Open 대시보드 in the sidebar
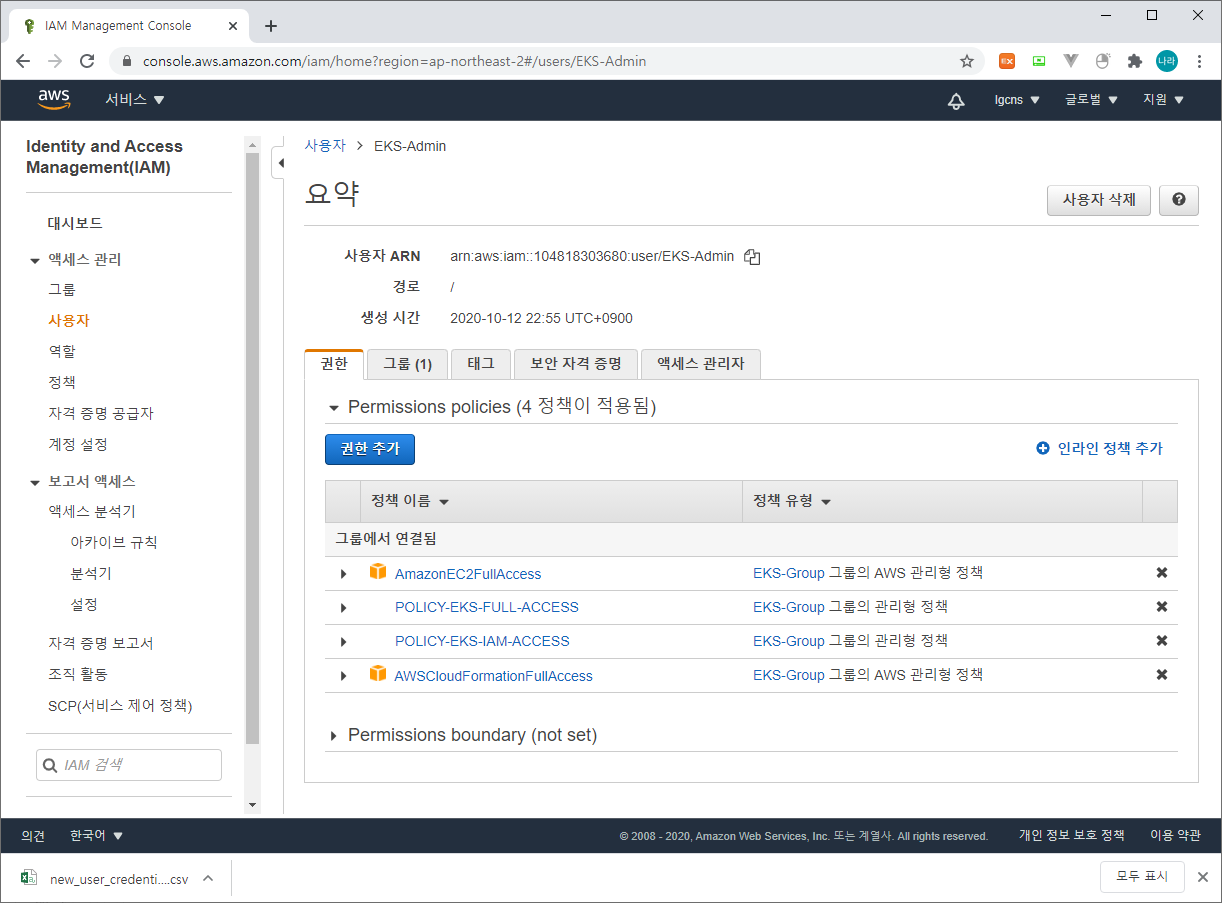Image resolution: width=1222 pixels, height=903 pixels. (x=75, y=223)
